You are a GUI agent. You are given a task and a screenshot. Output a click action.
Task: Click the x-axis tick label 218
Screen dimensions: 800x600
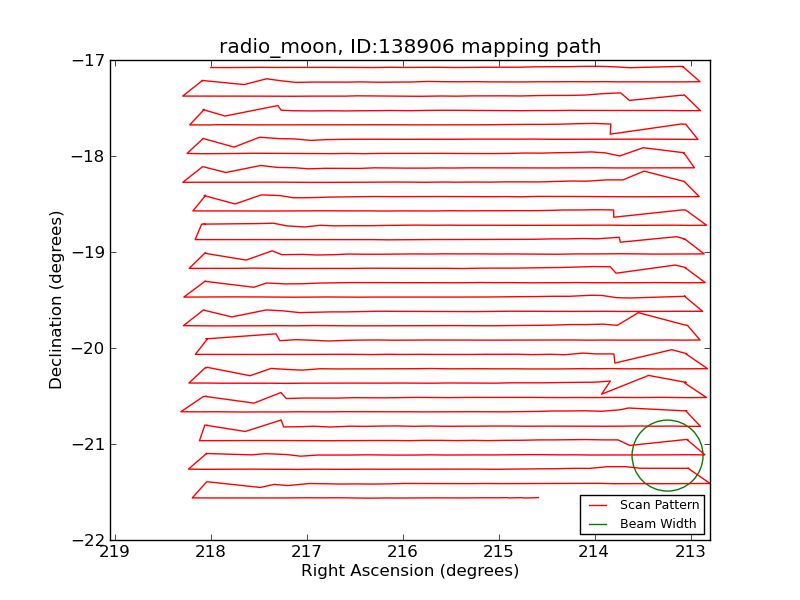tap(211, 552)
